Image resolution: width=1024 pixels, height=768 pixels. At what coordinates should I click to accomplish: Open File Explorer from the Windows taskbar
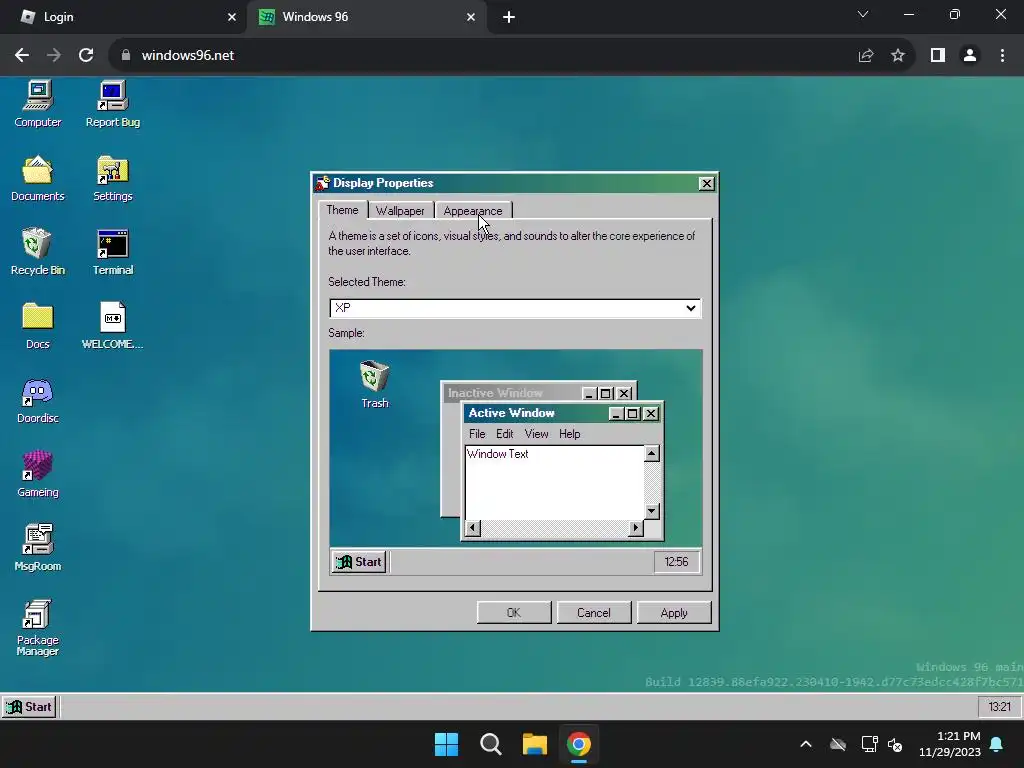(x=535, y=744)
